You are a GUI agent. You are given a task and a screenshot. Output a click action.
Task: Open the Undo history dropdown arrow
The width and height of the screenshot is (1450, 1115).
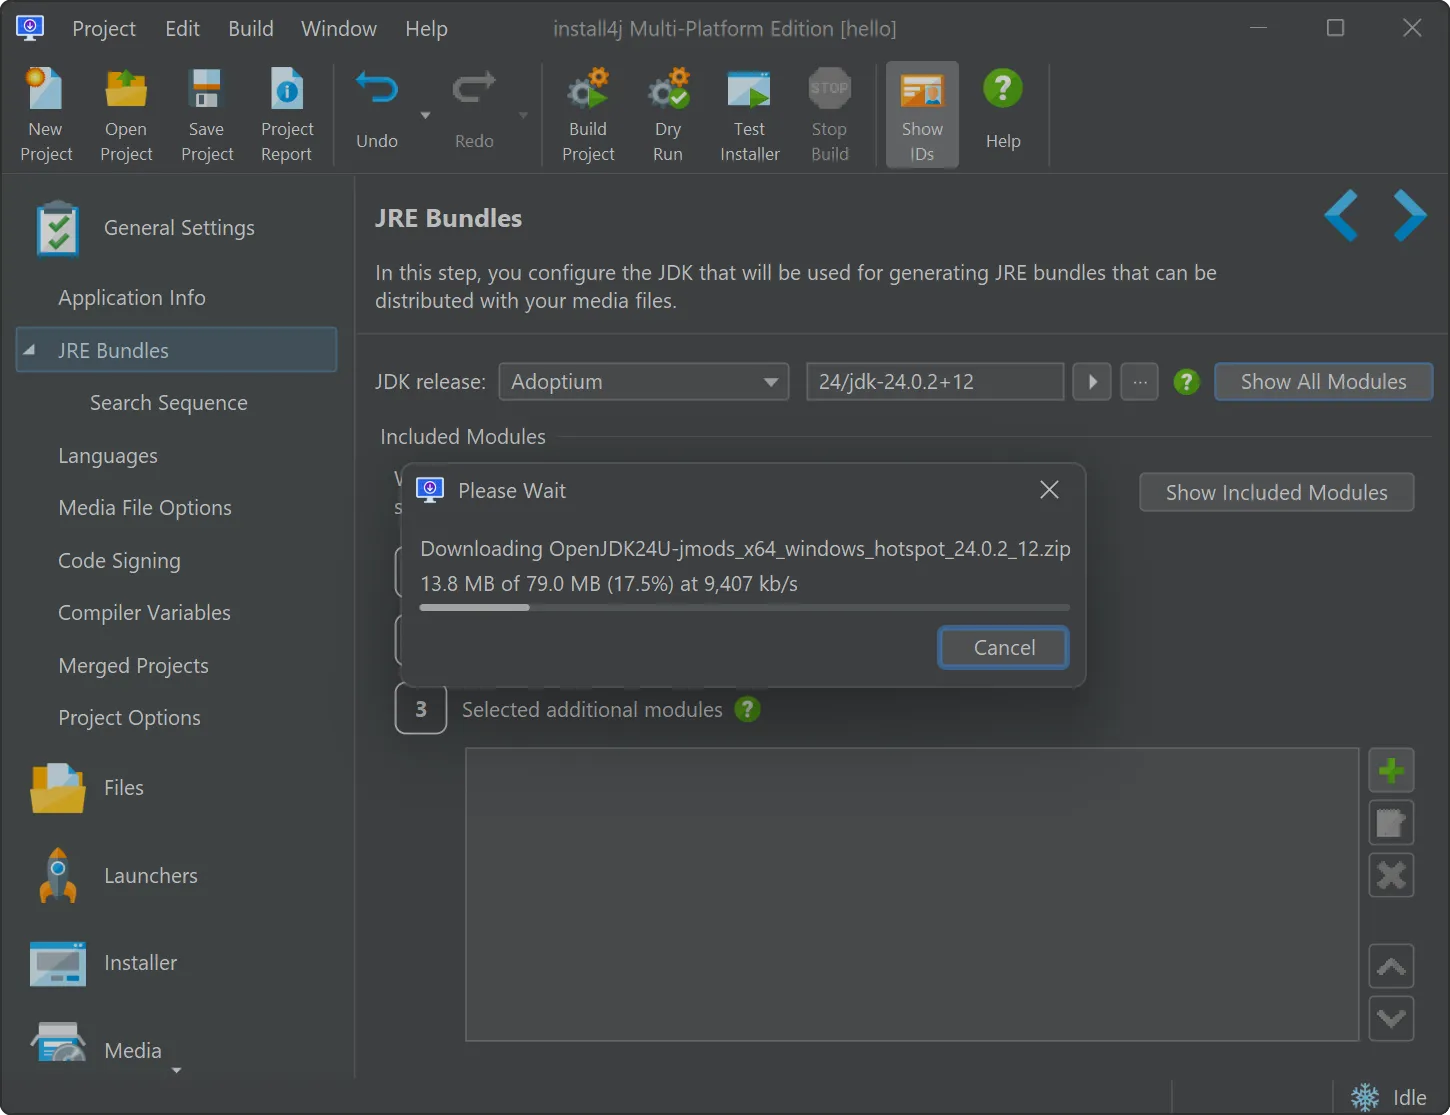tap(425, 115)
